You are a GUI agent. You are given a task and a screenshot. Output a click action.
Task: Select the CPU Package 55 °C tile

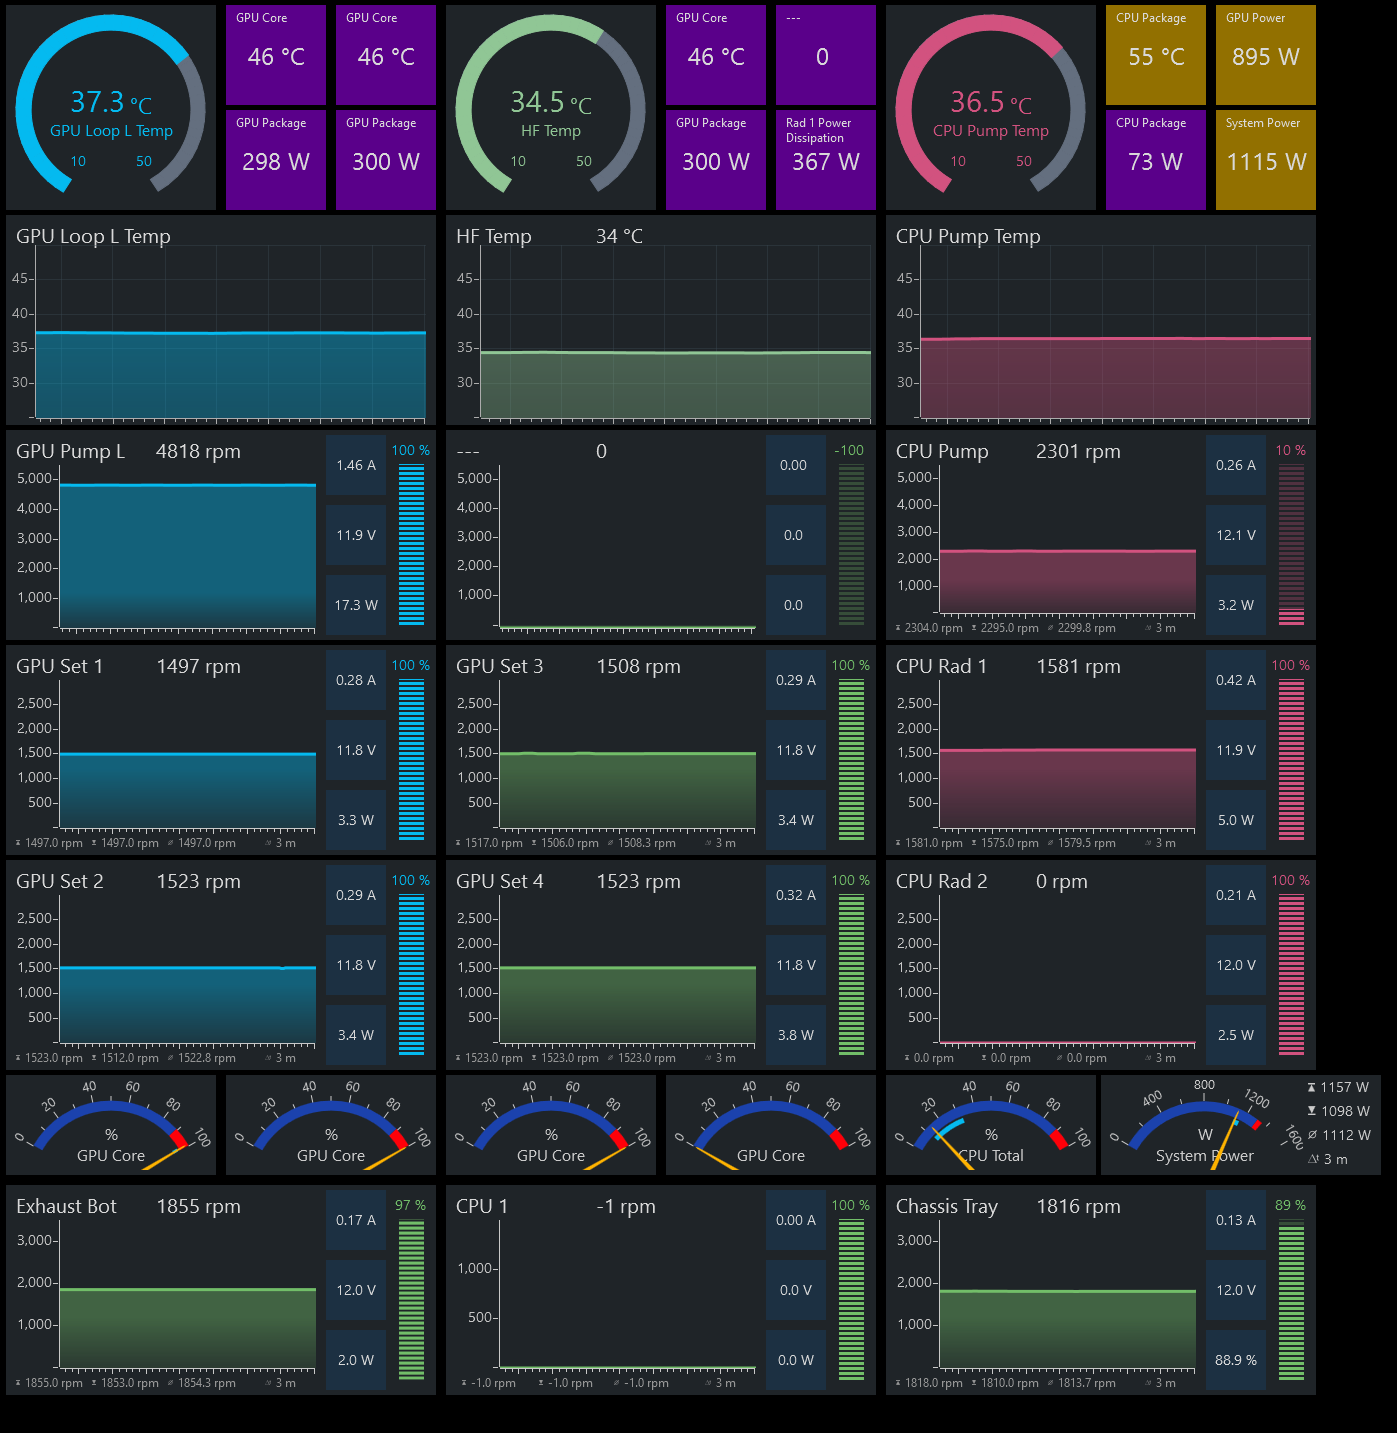tap(1155, 55)
